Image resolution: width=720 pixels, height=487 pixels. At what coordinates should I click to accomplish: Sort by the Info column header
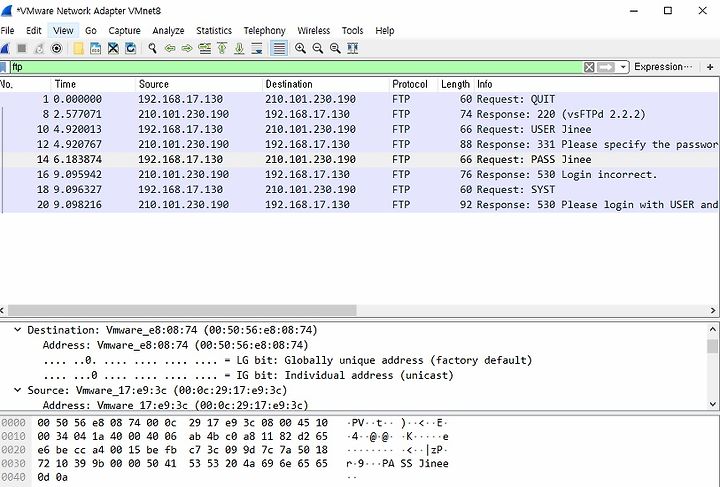[x=596, y=84]
